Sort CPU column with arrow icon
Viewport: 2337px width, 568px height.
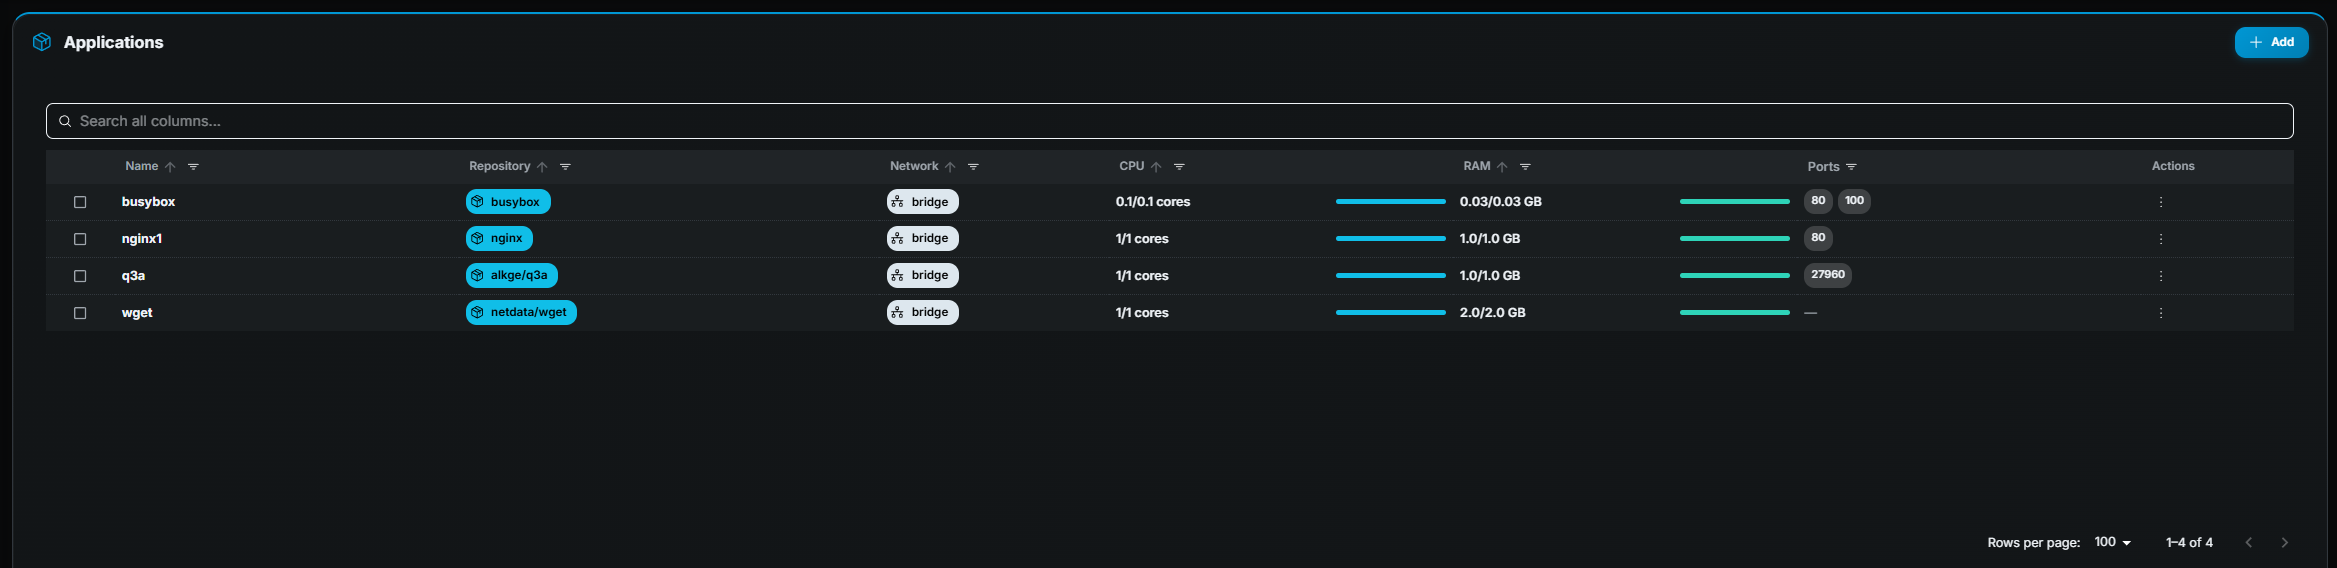pos(1156,167)
